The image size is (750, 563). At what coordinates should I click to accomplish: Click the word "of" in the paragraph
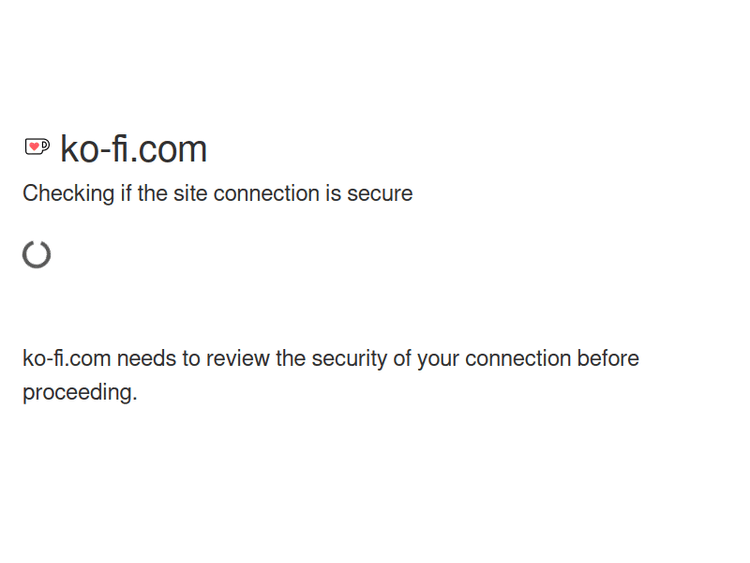click(402, 358)
